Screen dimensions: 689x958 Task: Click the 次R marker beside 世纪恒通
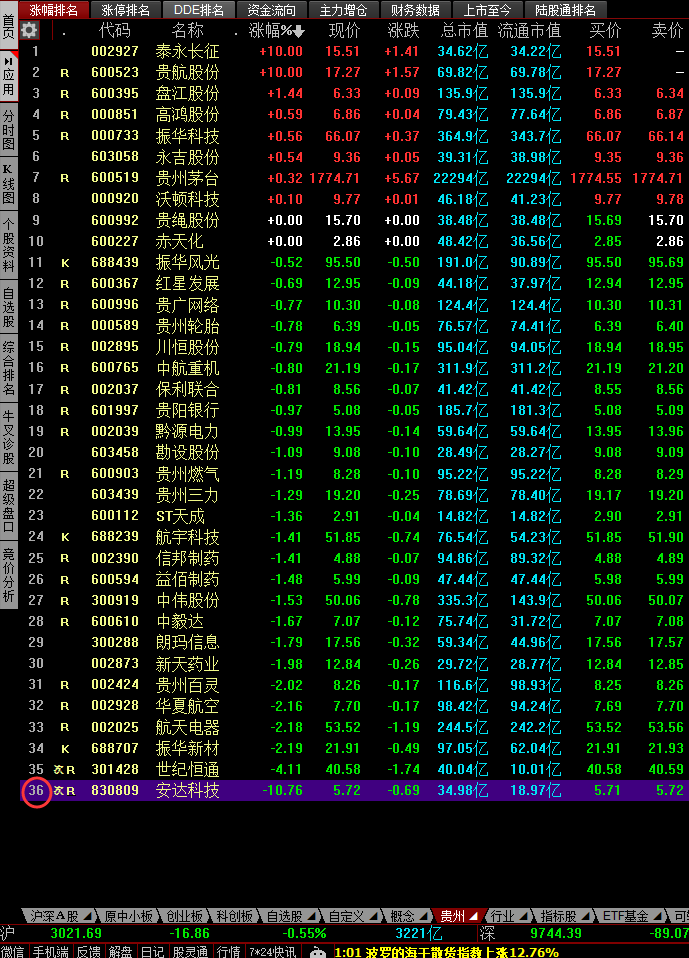click(64, 769)
